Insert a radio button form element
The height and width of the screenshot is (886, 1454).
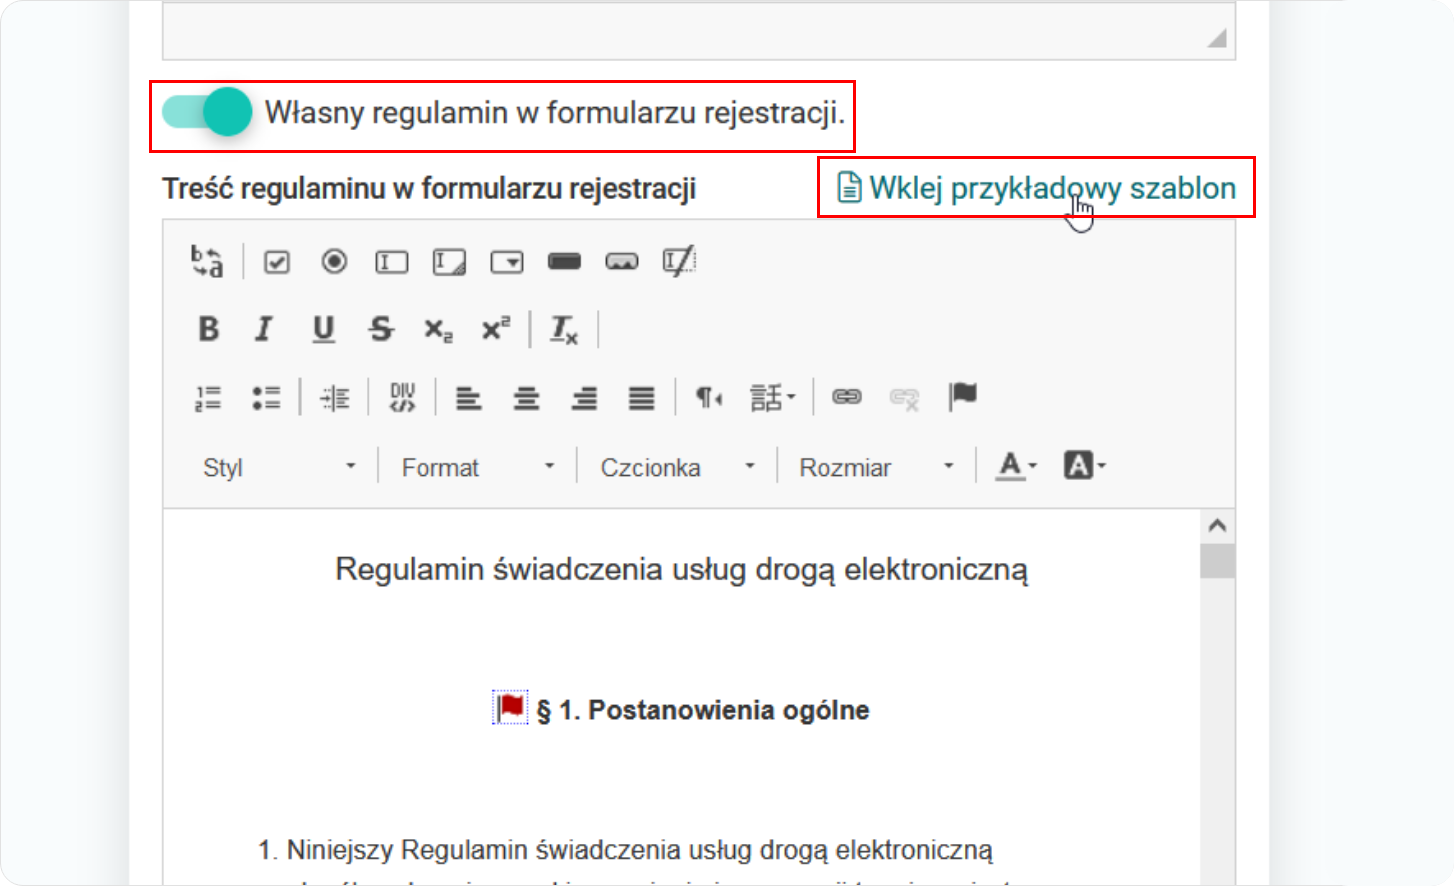coord(334,262)
